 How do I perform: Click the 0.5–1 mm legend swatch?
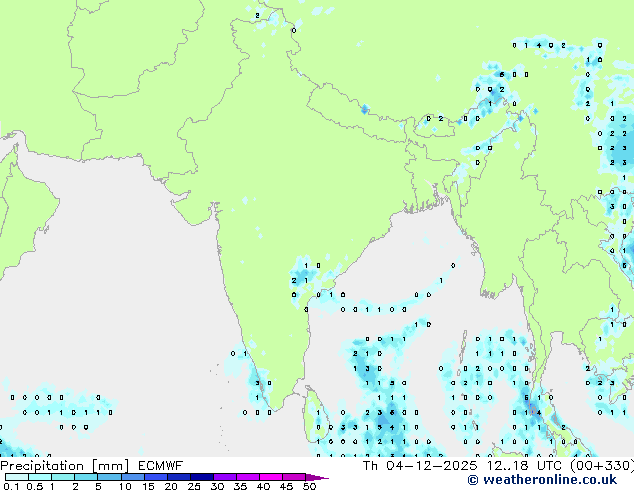[40, 477]
